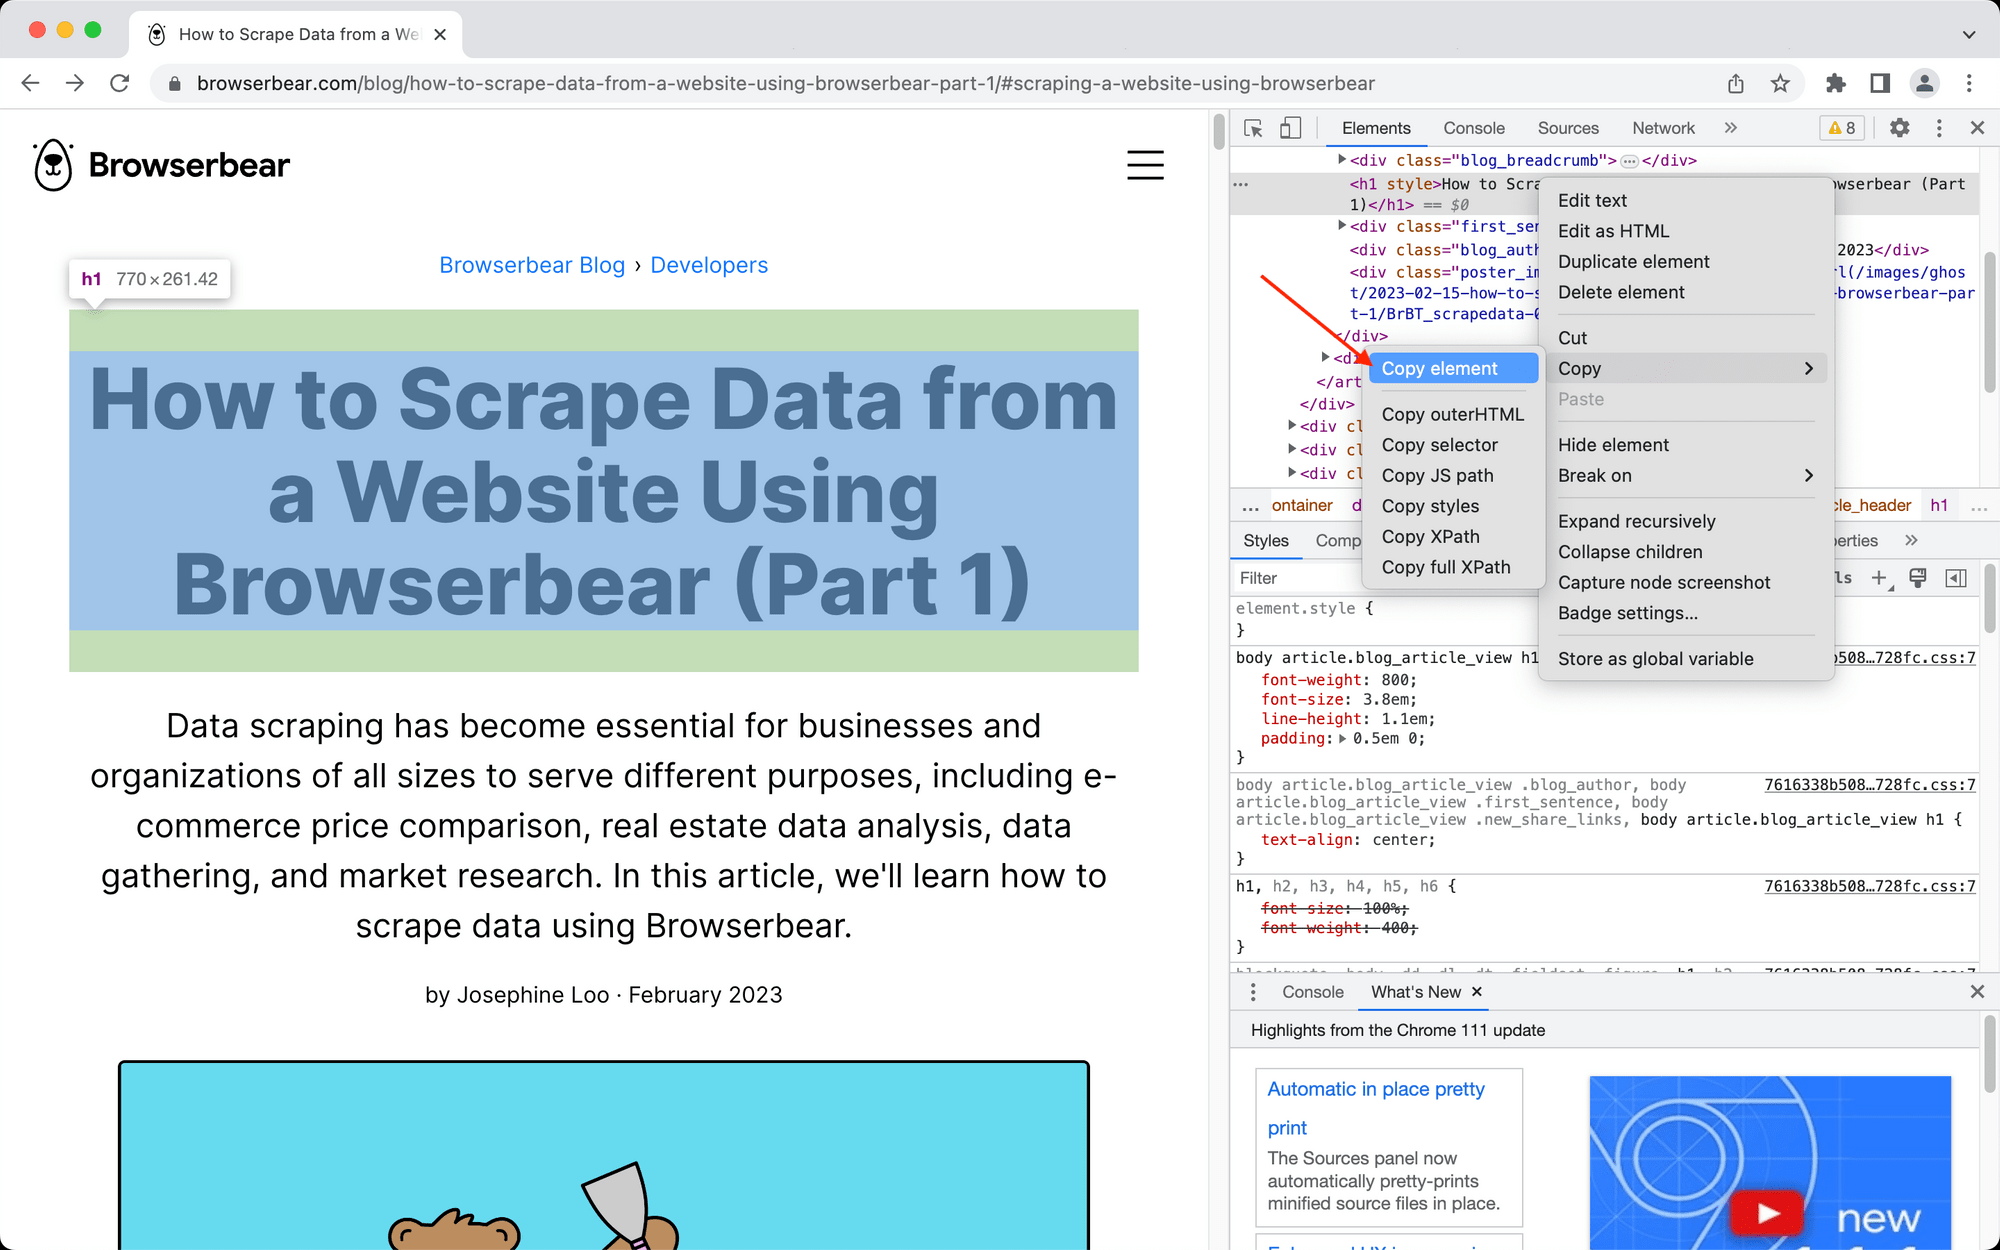This screenshot has width=2000, height=1250.
Task: Open DevTools settings gear
Action: (x=1899, y=128)
